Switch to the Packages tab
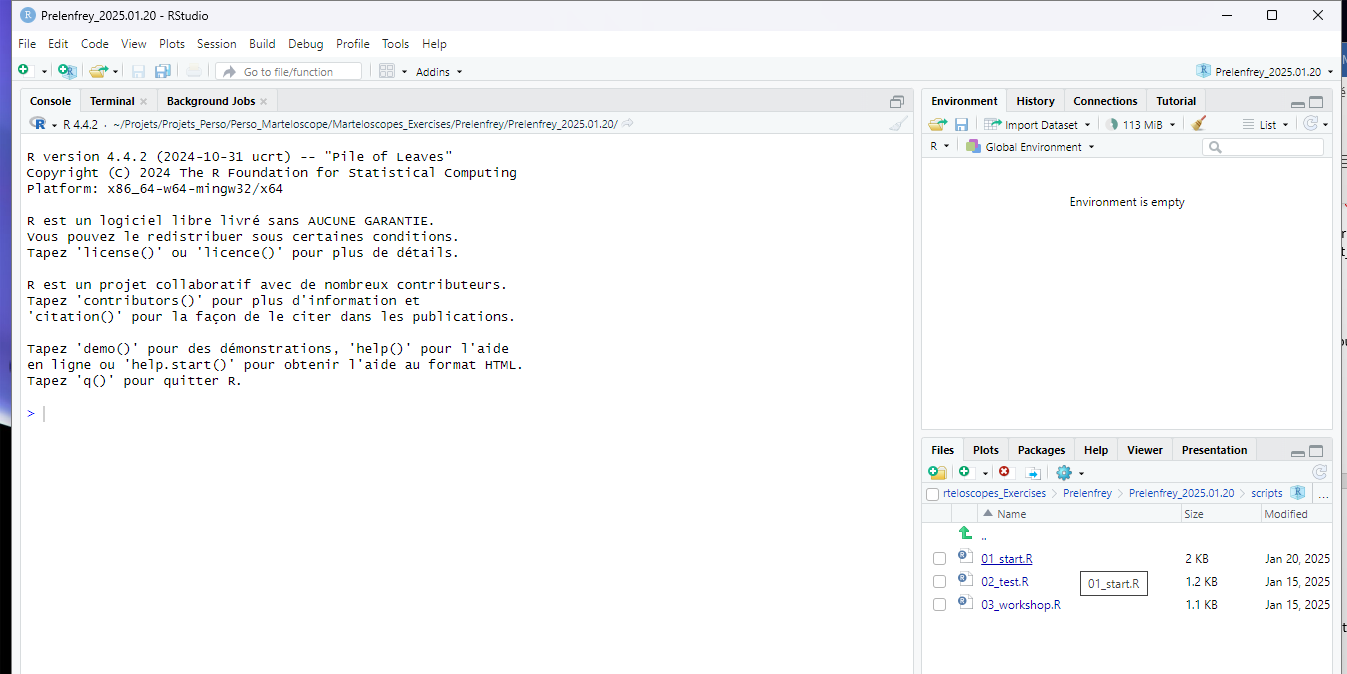The height and width of the screenshot is (674, 1347). point(1041,450)
